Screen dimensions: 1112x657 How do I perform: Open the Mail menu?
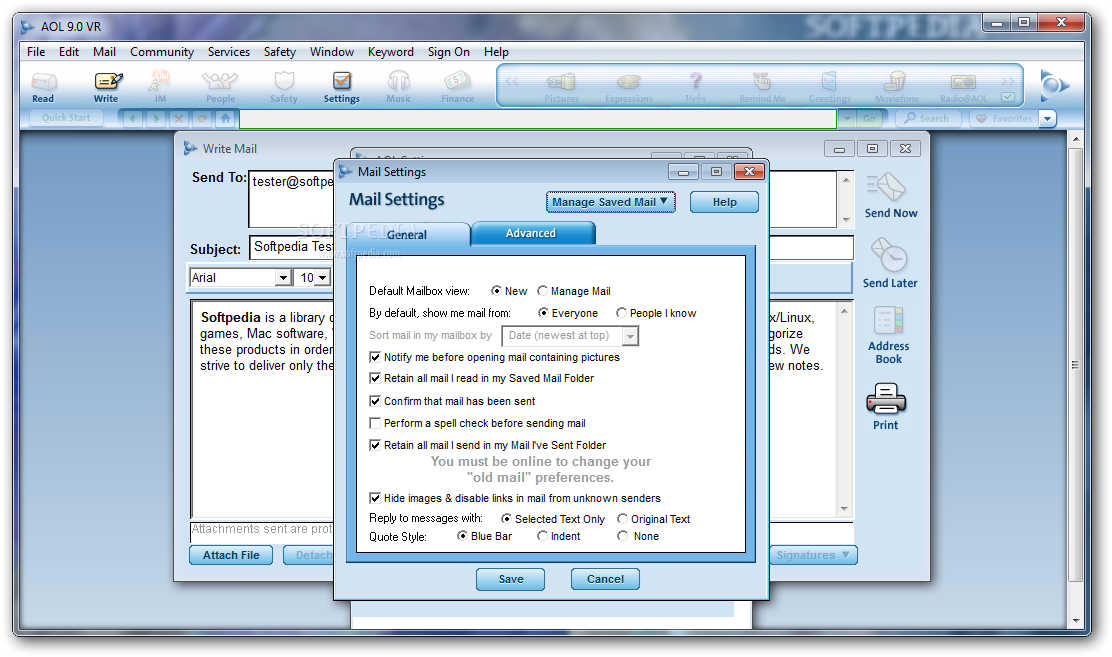click(x=104, y=52)
